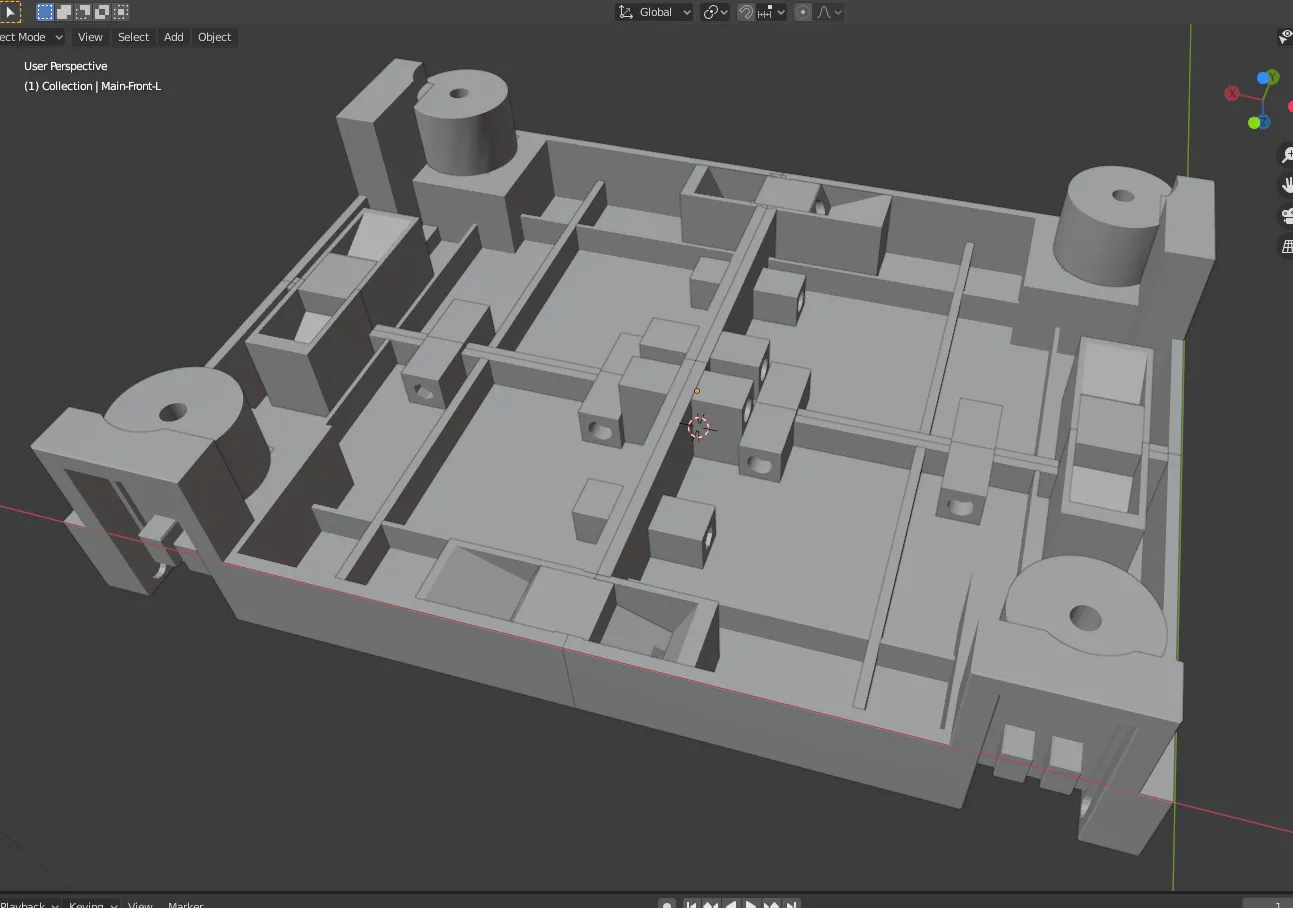Click the Extend selection mode icon
The height and width of the screenshot is (908, 1293).
coord(64,12)
